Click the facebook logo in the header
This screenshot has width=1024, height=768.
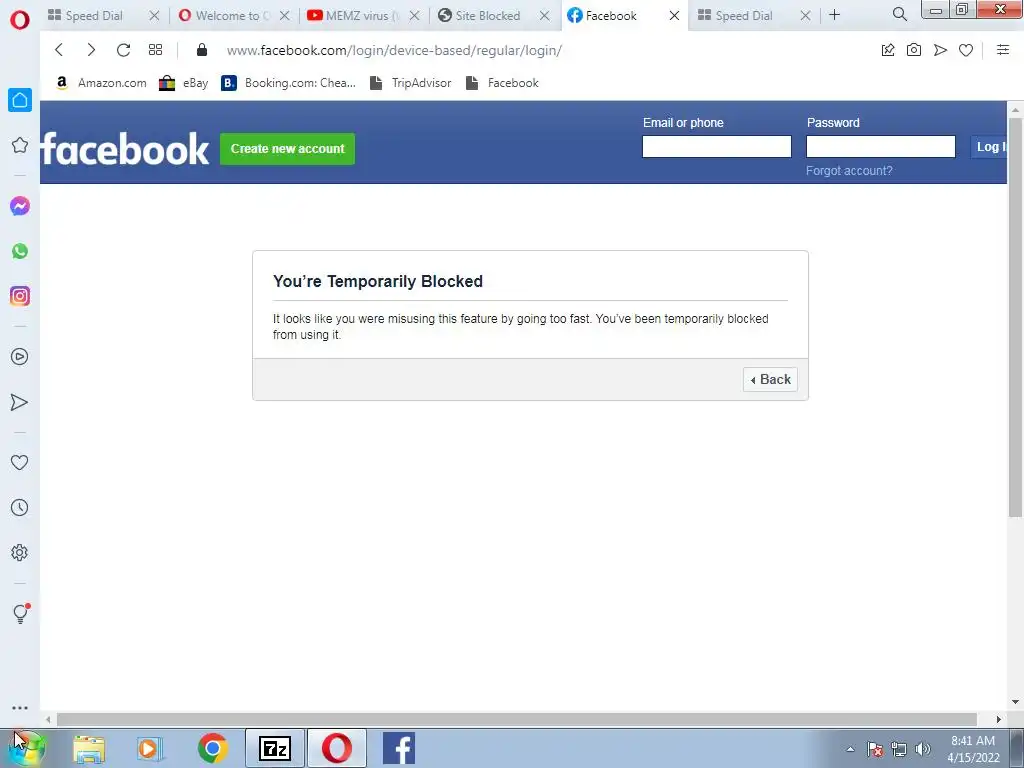pyautogui.click(x=125, y=150)
